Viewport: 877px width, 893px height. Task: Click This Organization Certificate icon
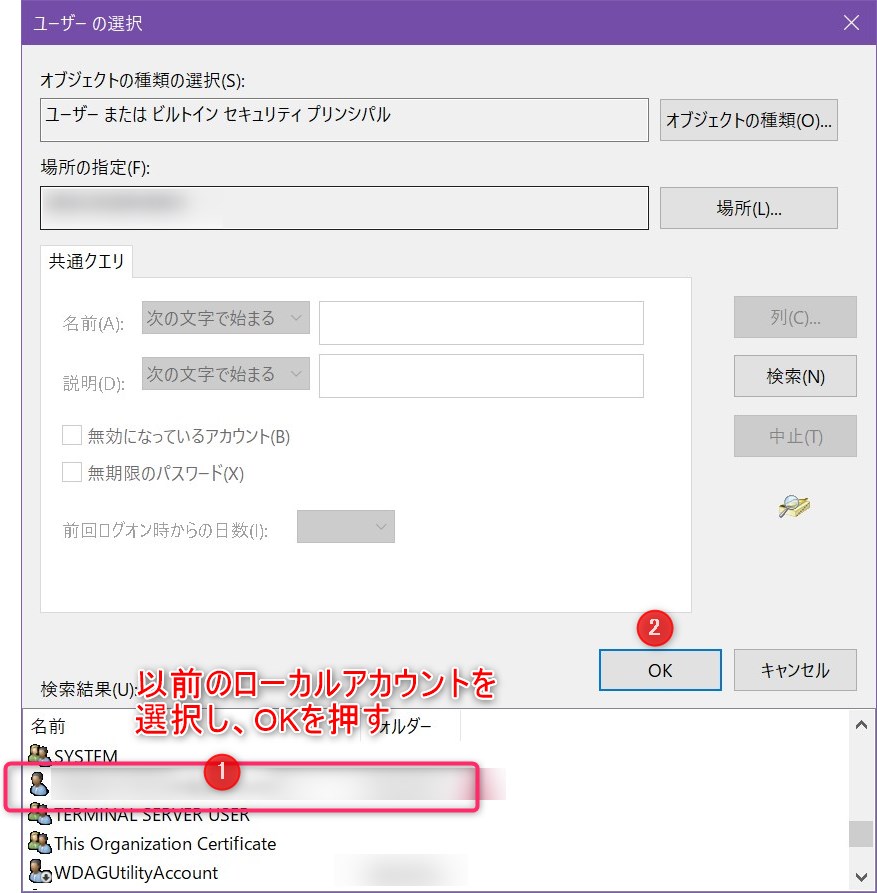click(39, 843)
